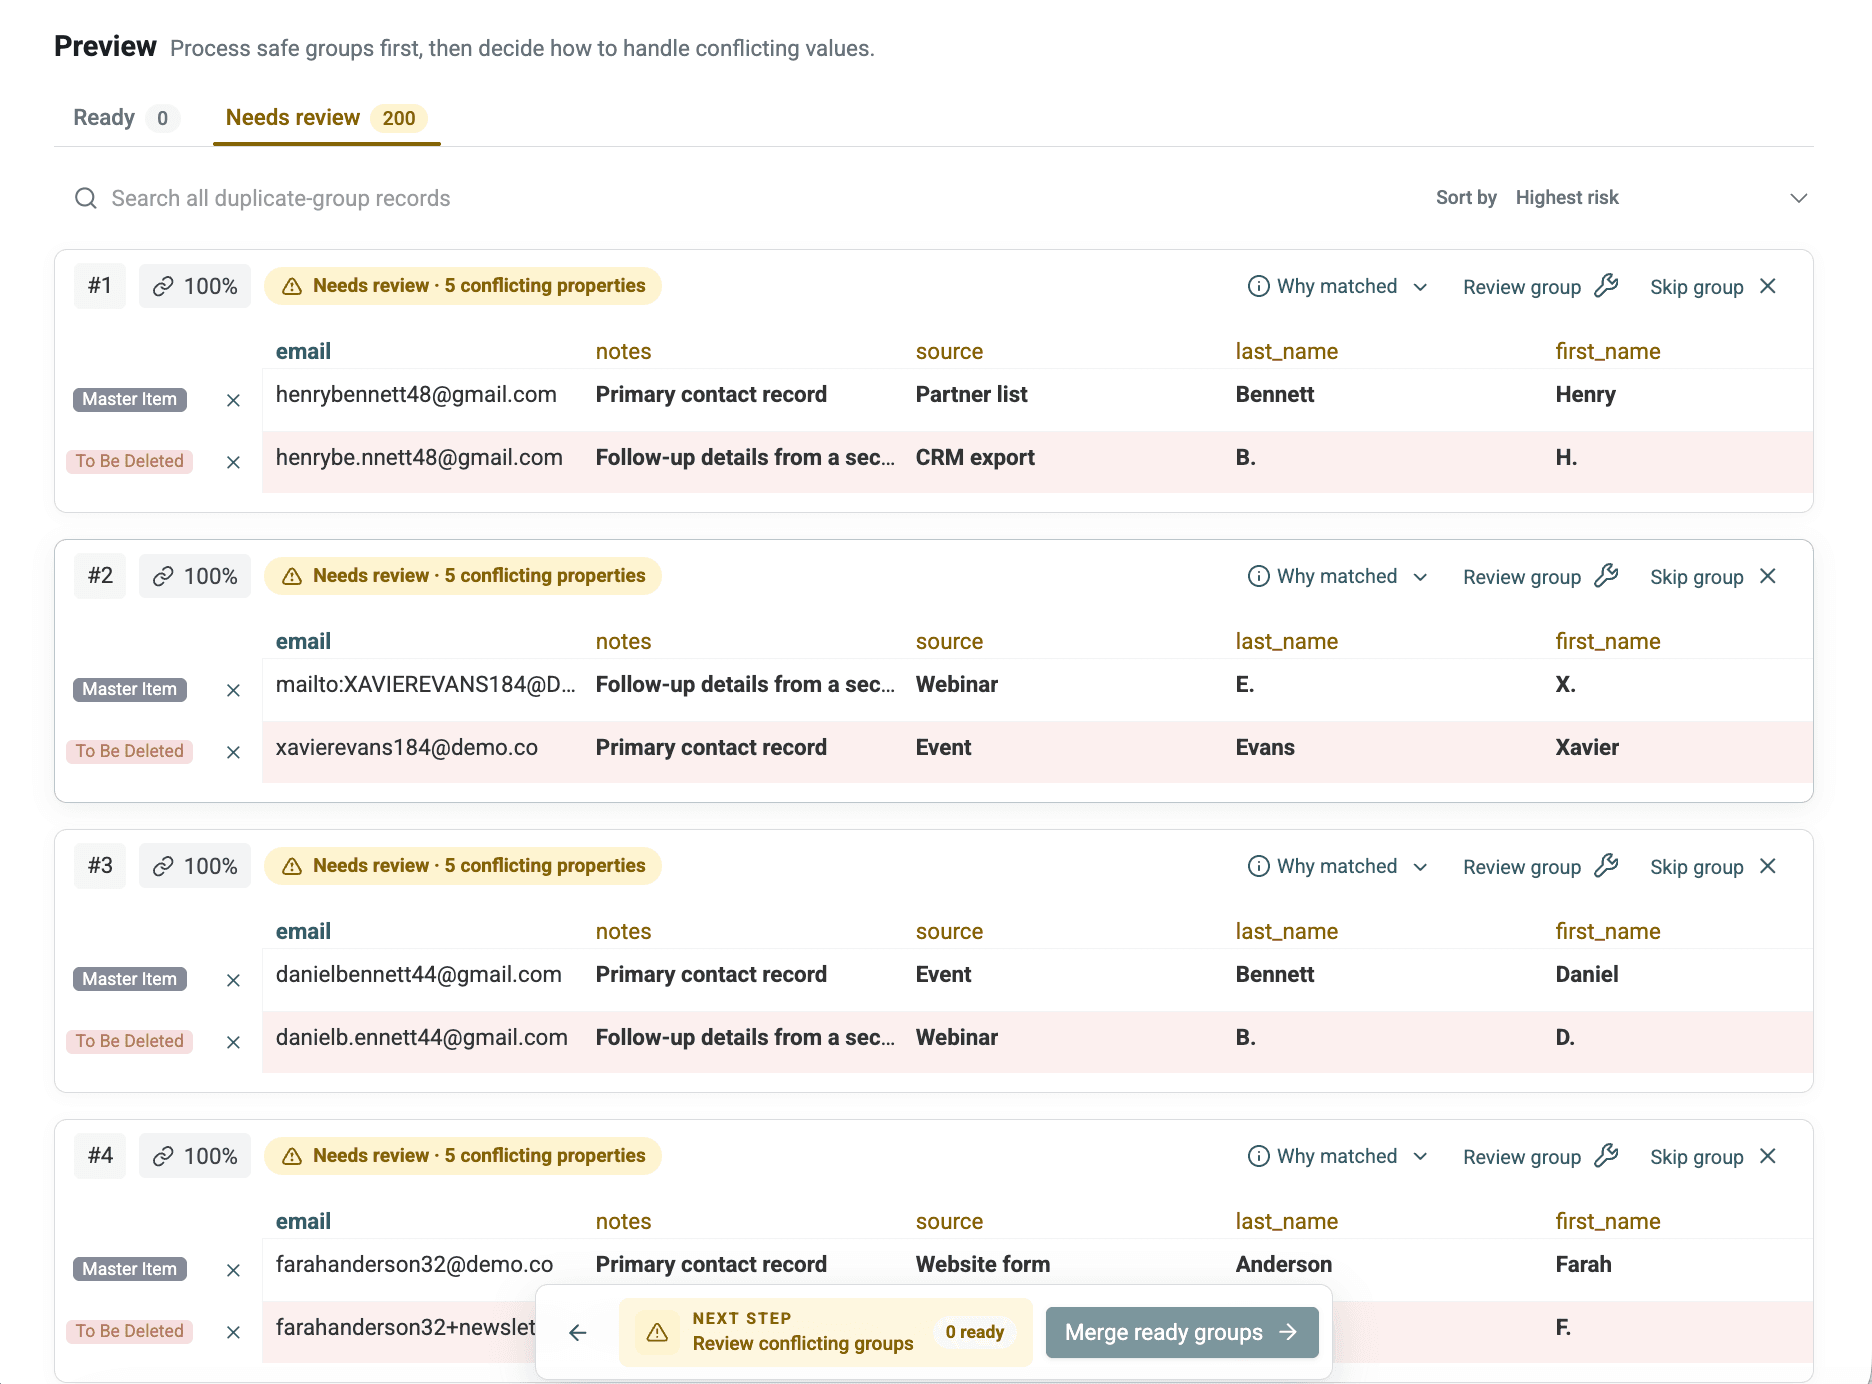Remove the xavierevans184@demo.co record
Screen dimensions: 1872x1384
point(233,752)
